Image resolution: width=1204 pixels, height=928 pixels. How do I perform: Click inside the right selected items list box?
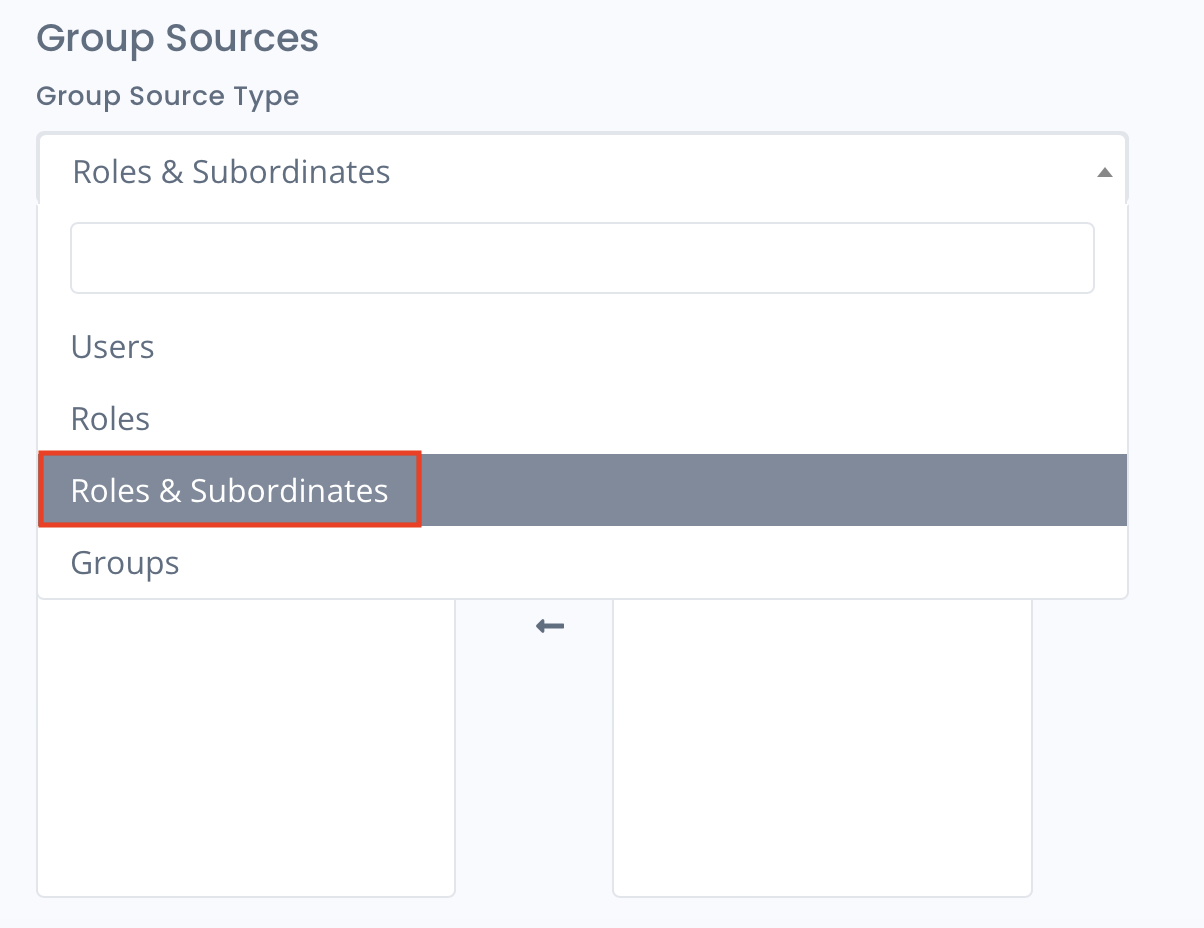822,747
